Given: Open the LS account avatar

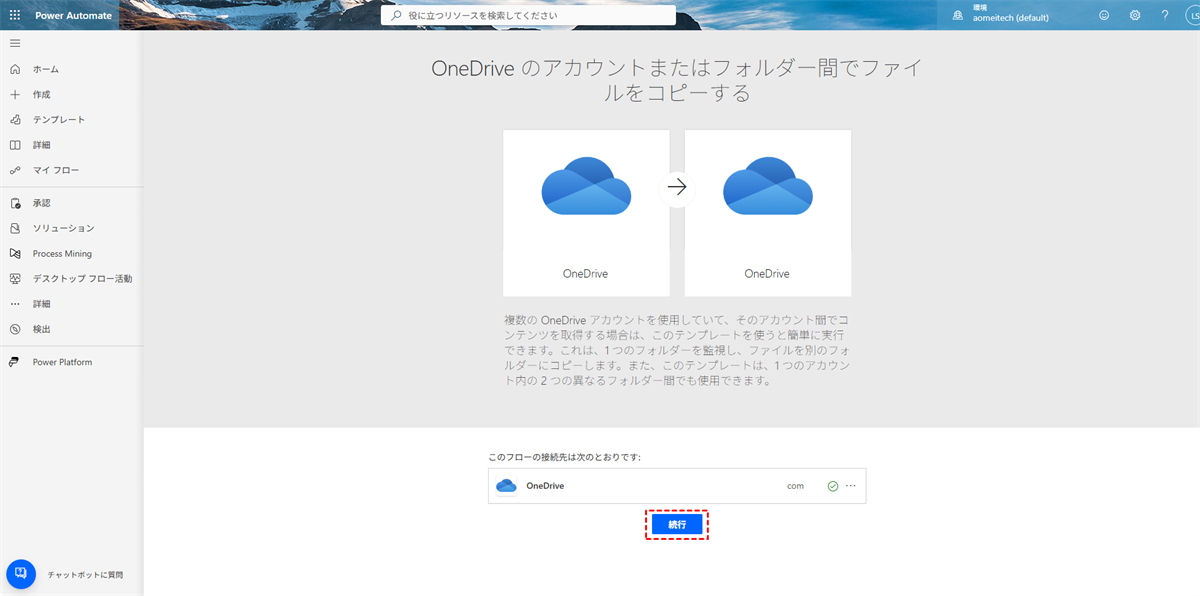Looking at the screenshot, I should click(x=1192, y=15).
